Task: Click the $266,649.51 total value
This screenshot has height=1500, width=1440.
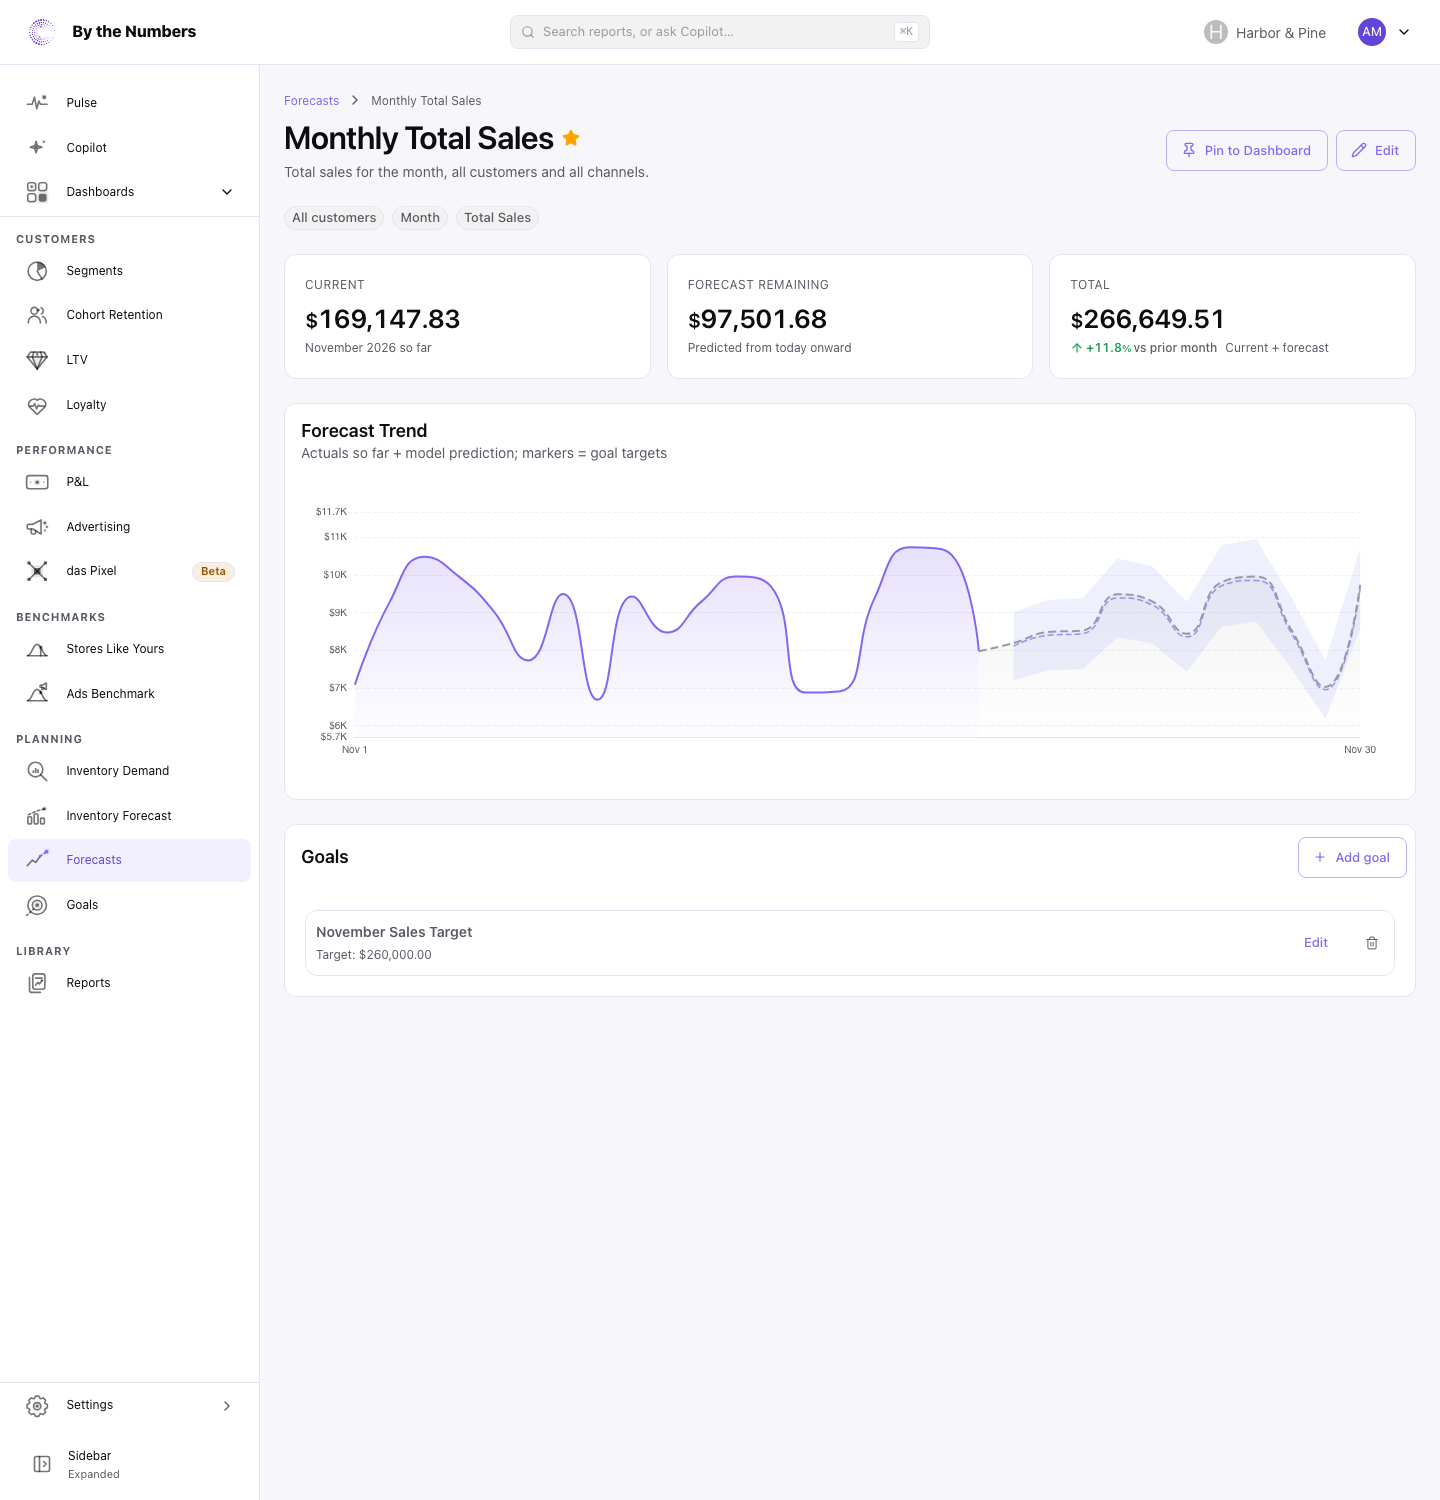Action: 1147,319
